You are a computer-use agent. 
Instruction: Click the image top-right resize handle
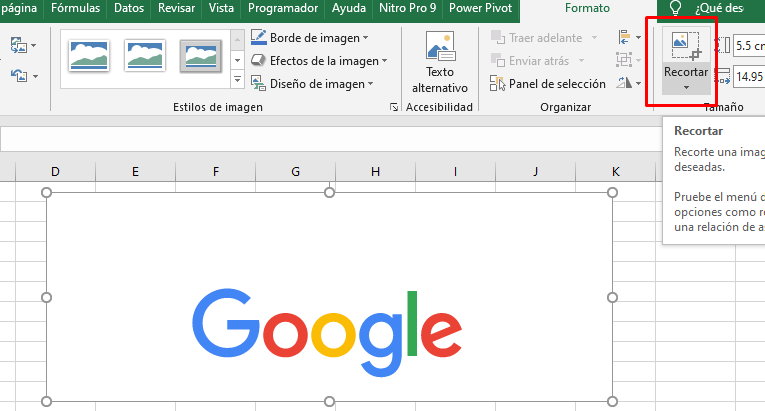[612, 193]
